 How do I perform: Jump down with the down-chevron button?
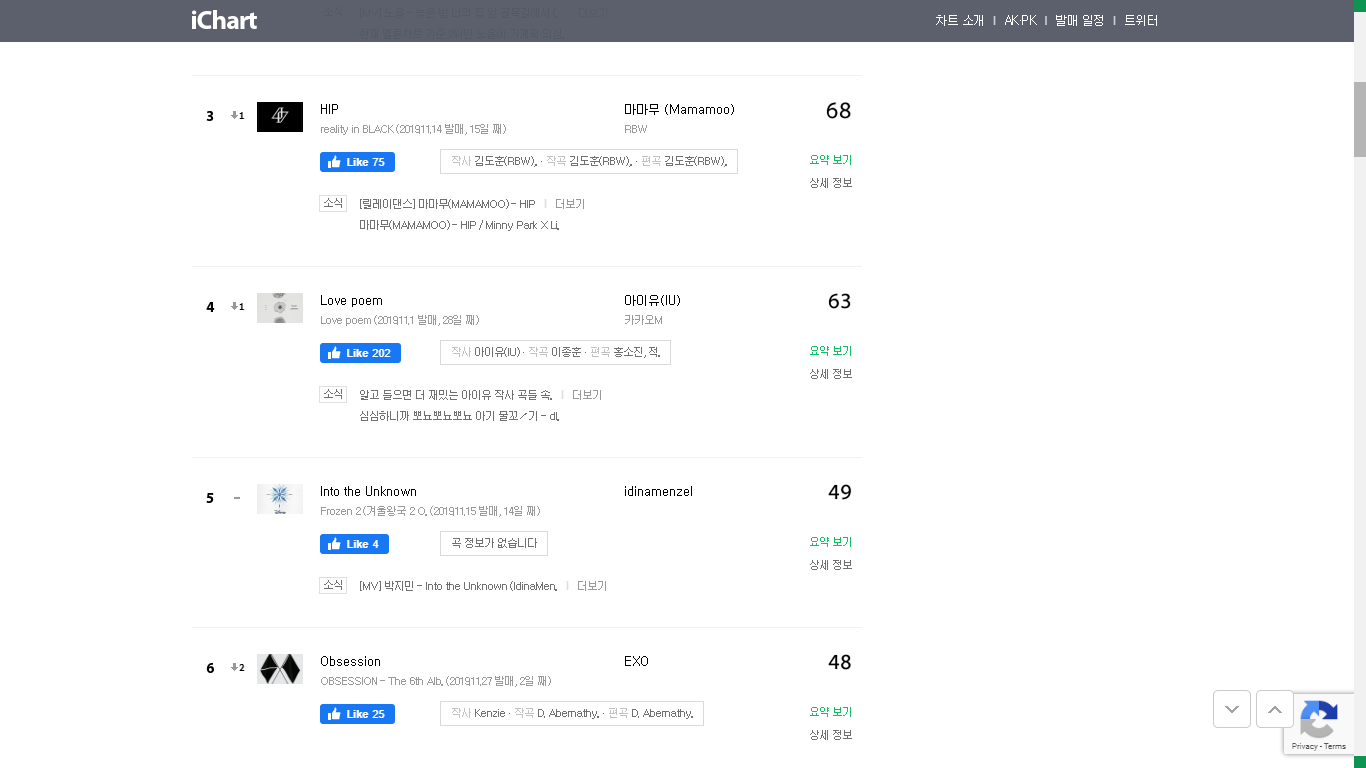click(1232, 709)
